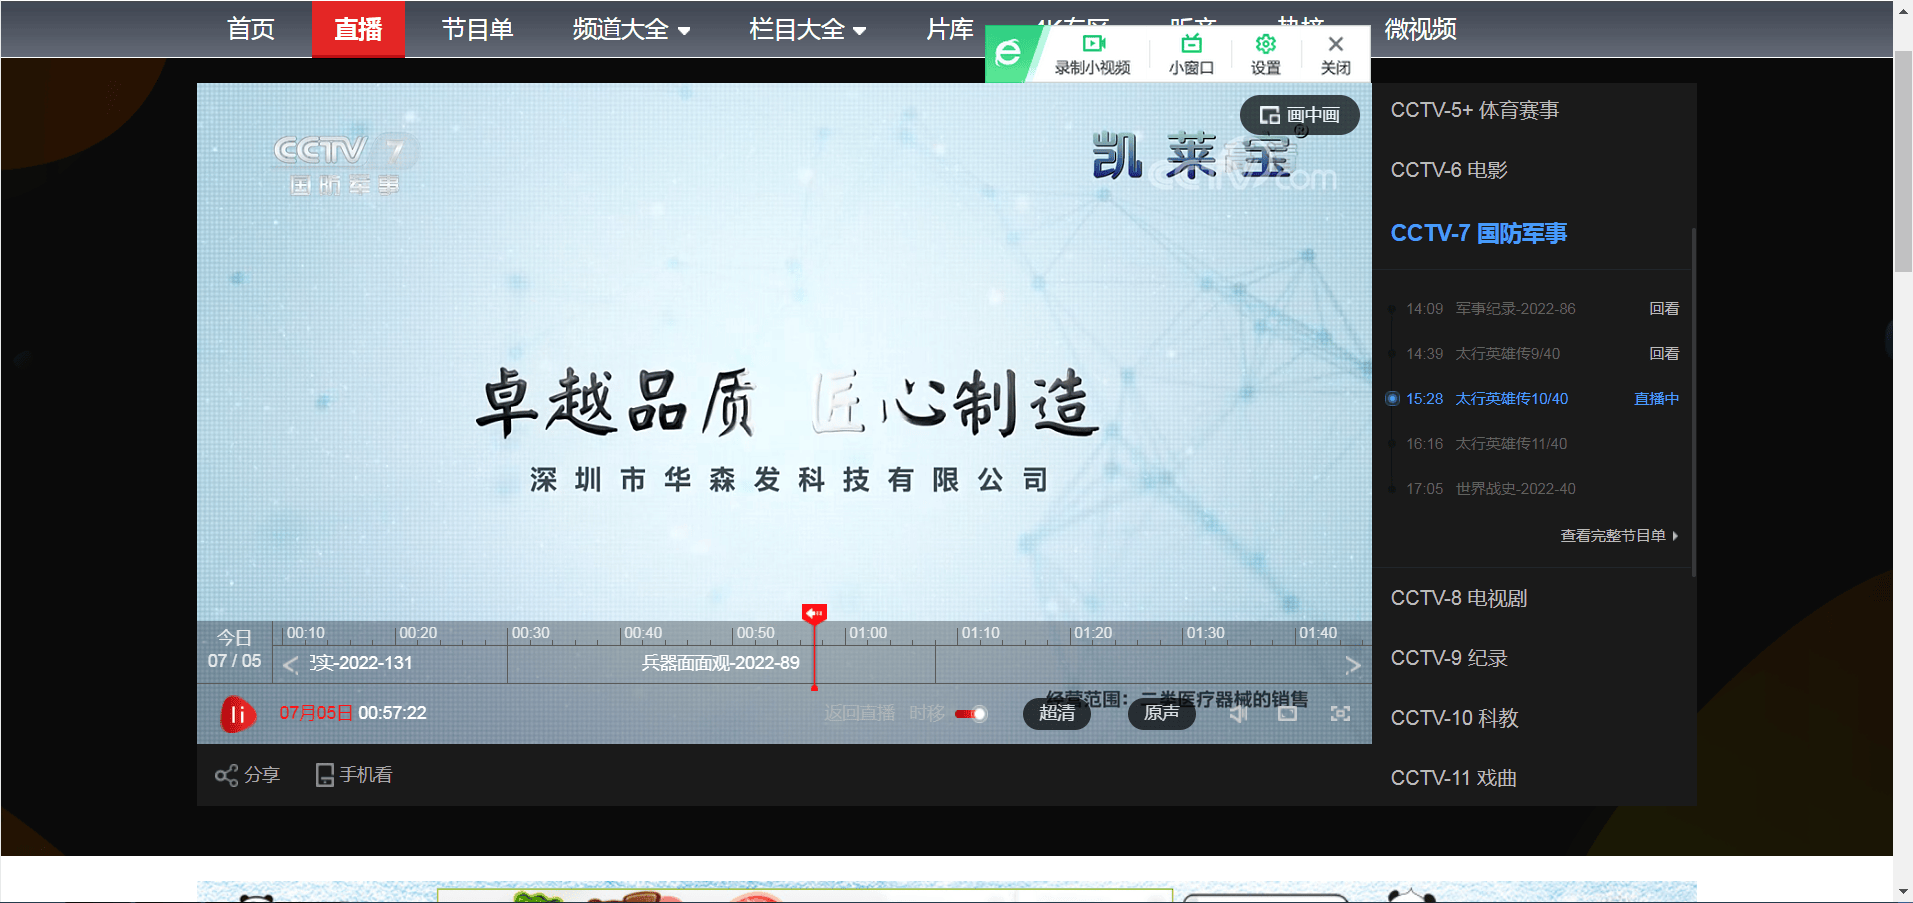The image size is (1913, 903).
Task: Select the 15:28 太行英雄传10/40 live program
Action: (x=1511, y=399)
